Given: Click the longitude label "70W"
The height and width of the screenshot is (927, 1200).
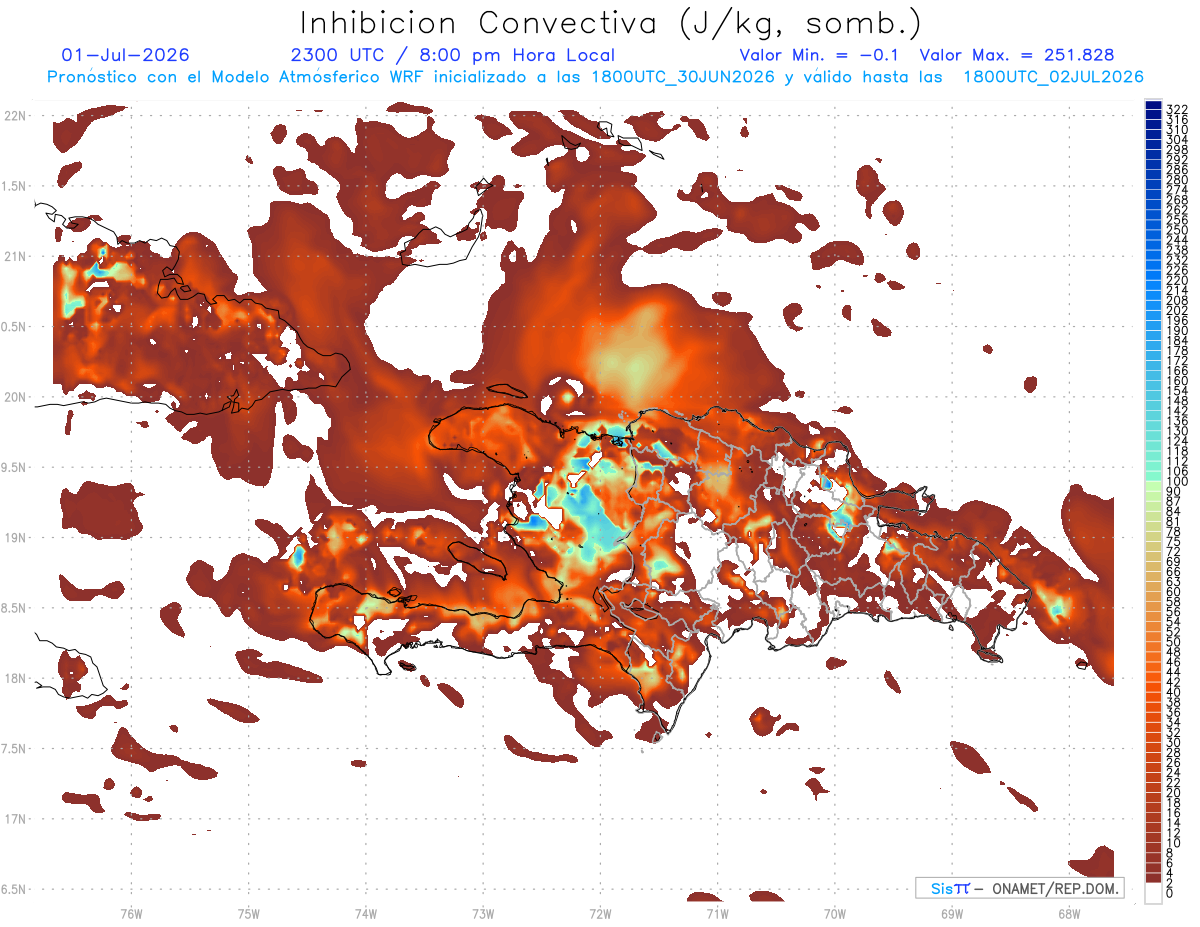Looking at the screenshot, I should tap(835, 913).
